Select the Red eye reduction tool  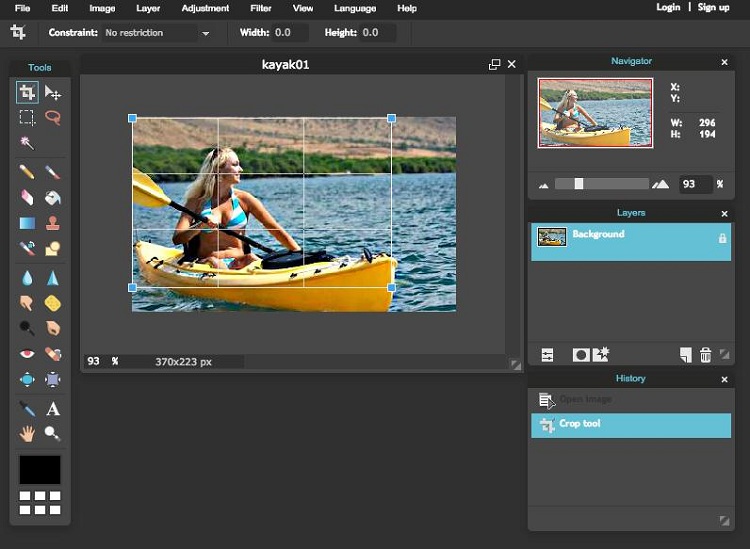pyautogui.click(x=27, y=353)
